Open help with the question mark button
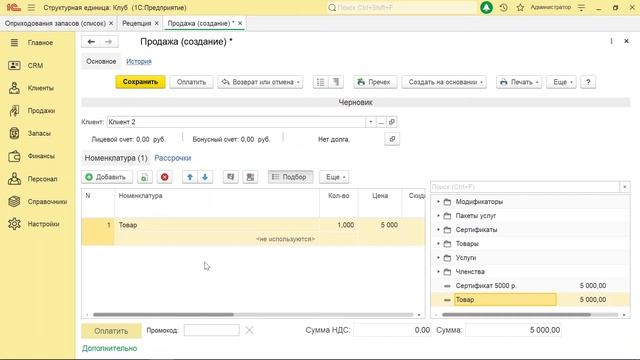Image resolution: width=640 pixels, height=360 pixels. click(x=588, y=82)
